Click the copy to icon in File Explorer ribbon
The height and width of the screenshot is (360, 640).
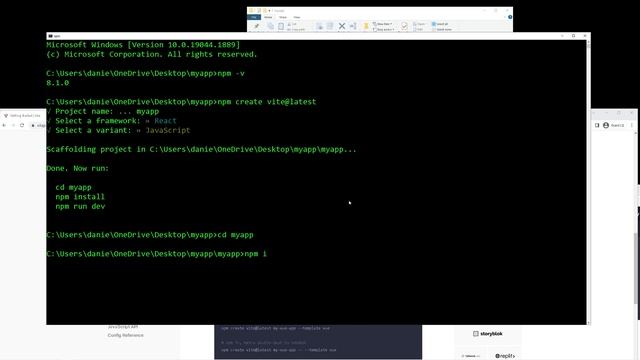coord(330,26)
